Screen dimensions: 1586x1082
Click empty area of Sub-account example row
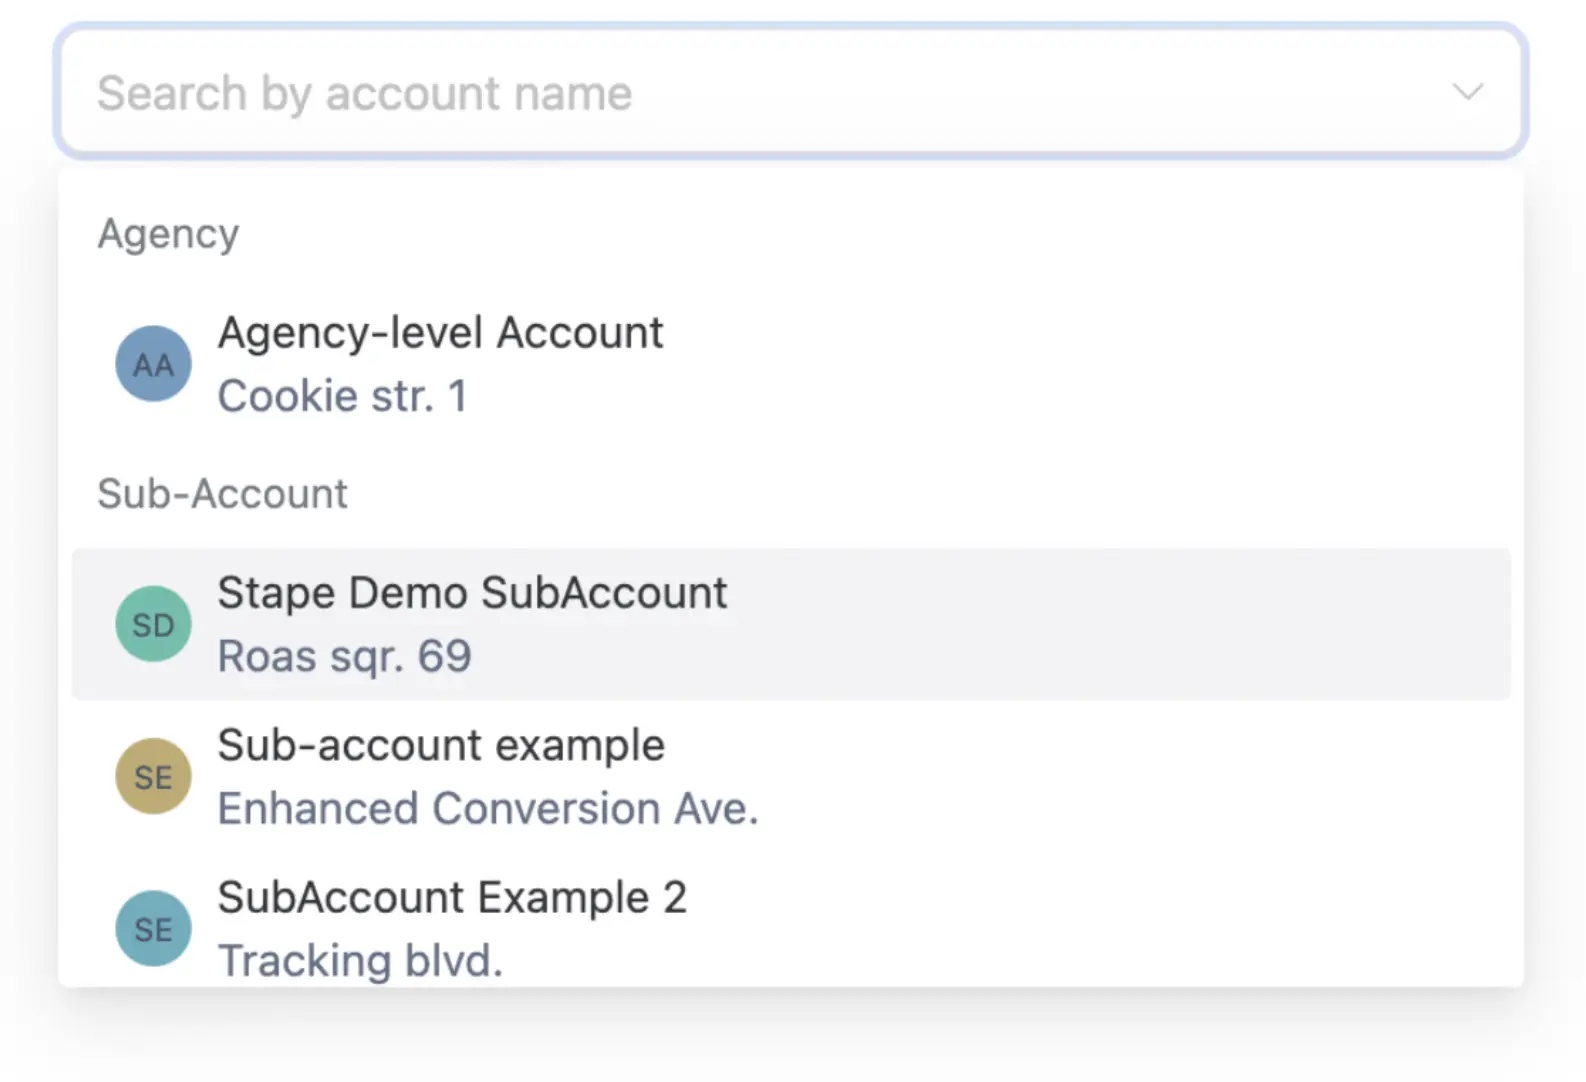1100,777
